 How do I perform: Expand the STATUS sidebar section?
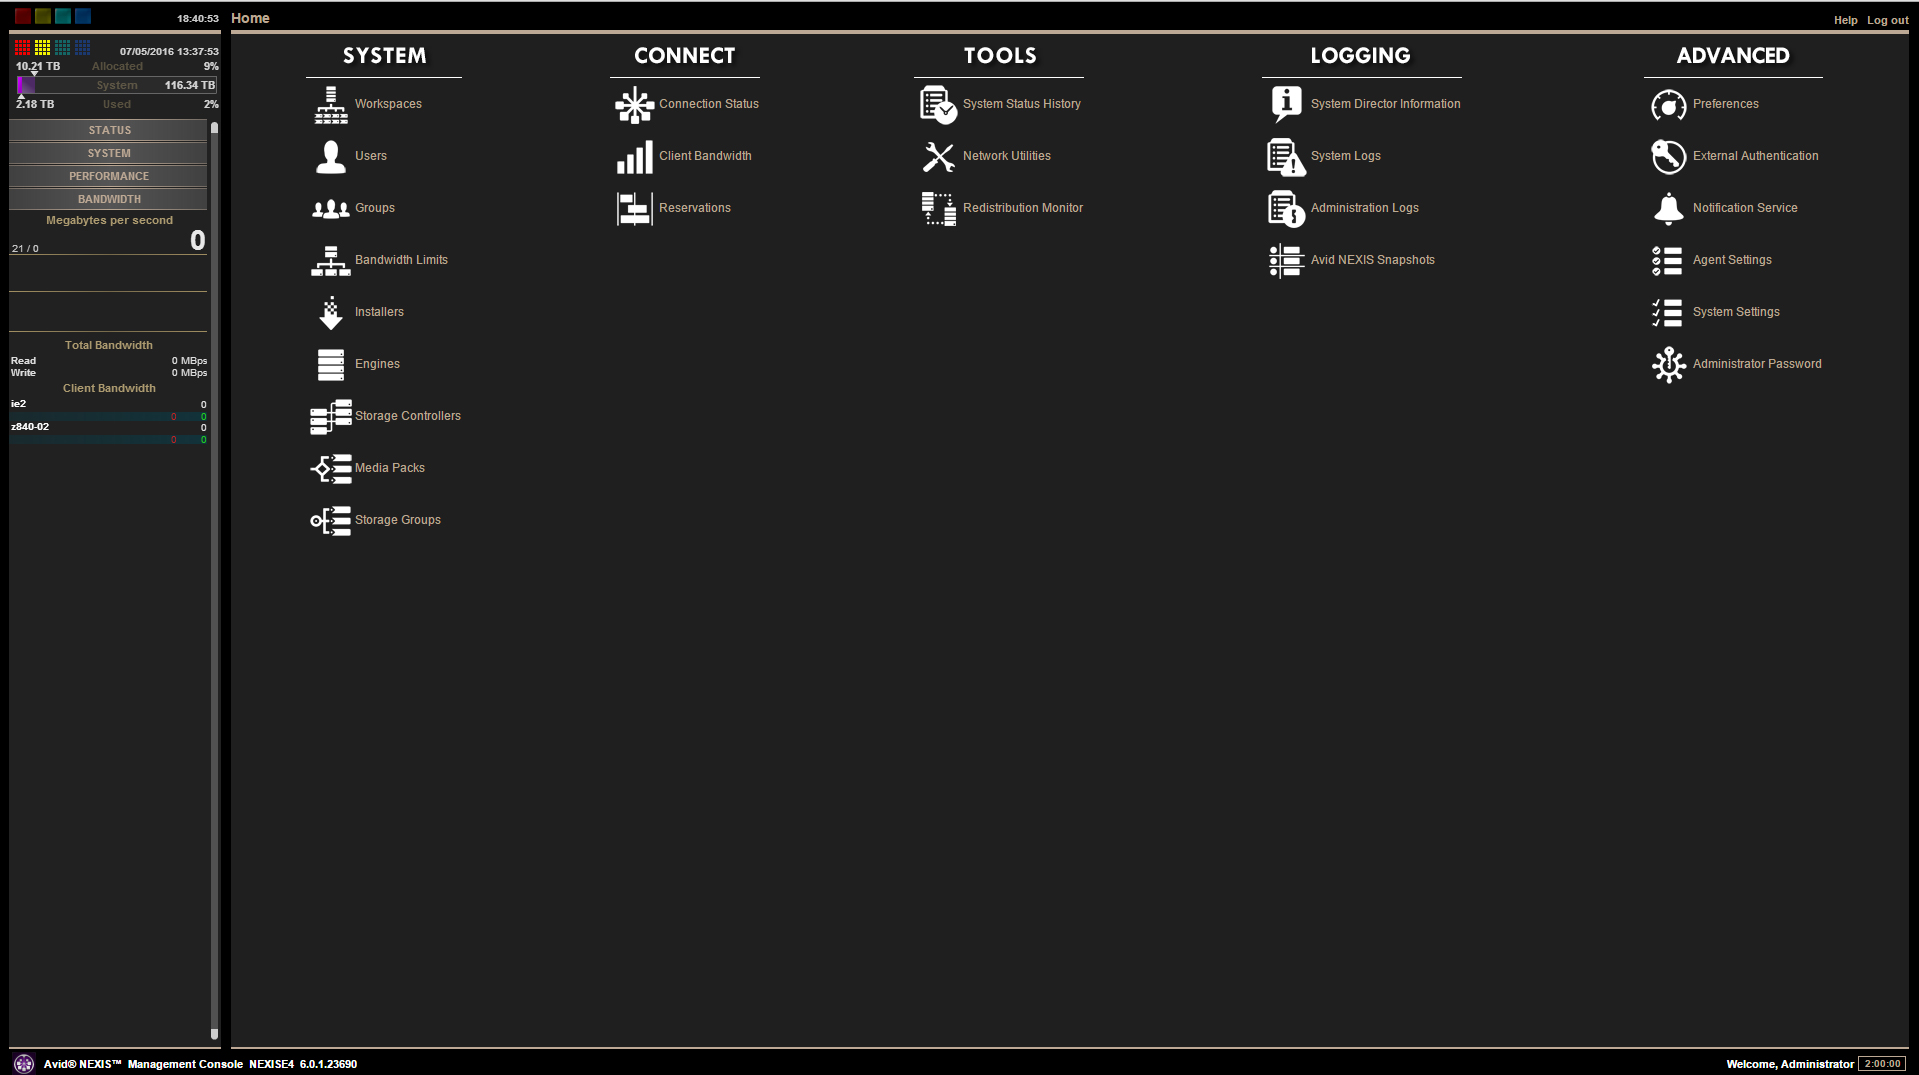109,130
